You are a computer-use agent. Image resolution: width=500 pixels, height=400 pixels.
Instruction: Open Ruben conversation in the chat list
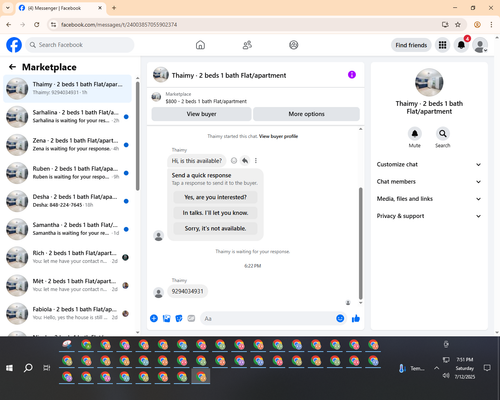tap(68, 173)
